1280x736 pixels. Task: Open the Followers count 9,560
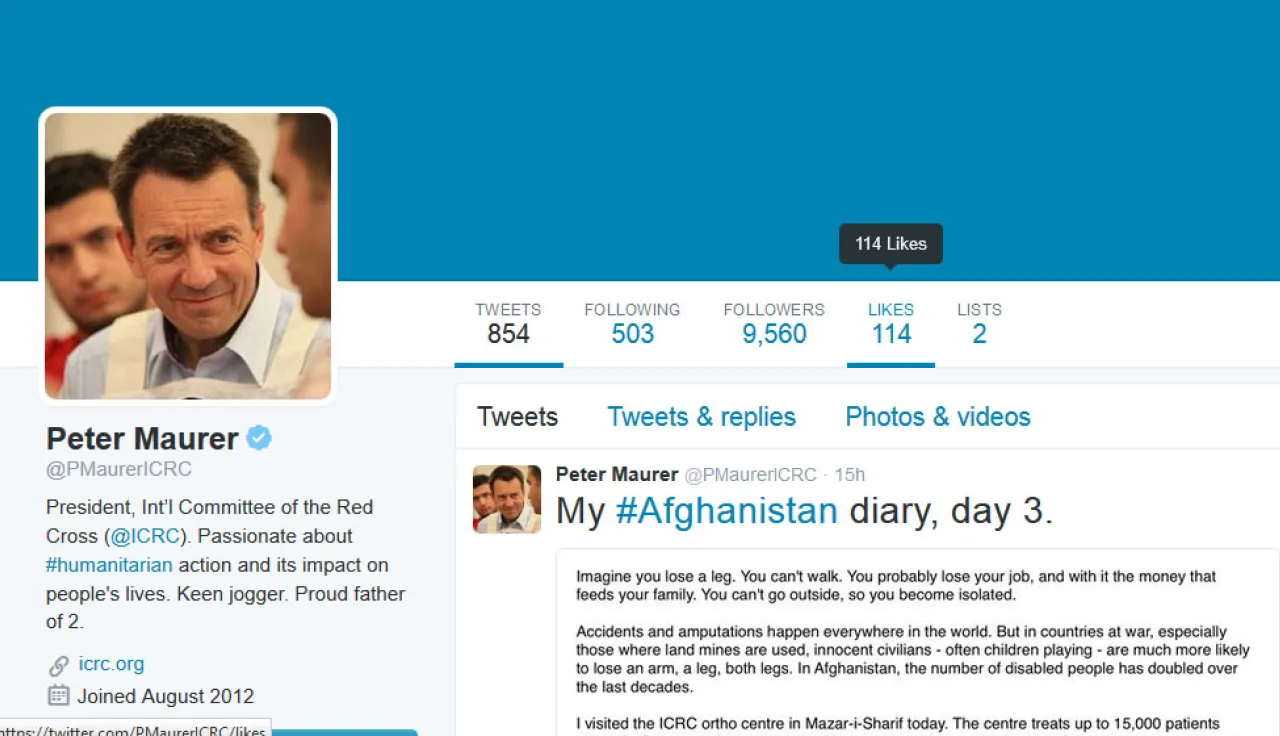[774, 323]
